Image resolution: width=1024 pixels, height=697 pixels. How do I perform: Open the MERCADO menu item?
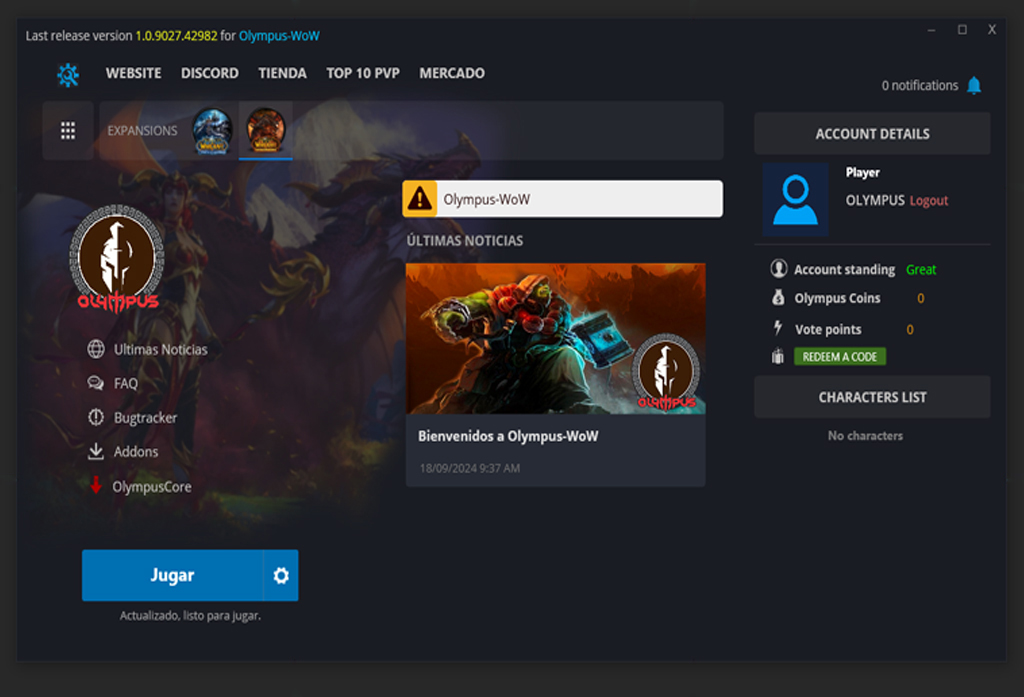[x=452, y=73]
